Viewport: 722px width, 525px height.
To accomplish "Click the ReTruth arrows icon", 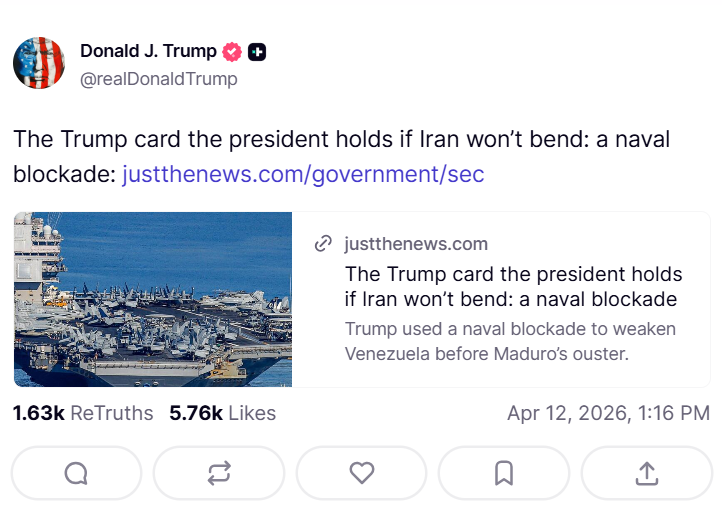I will pyautogui.click(x=219, y=473).
